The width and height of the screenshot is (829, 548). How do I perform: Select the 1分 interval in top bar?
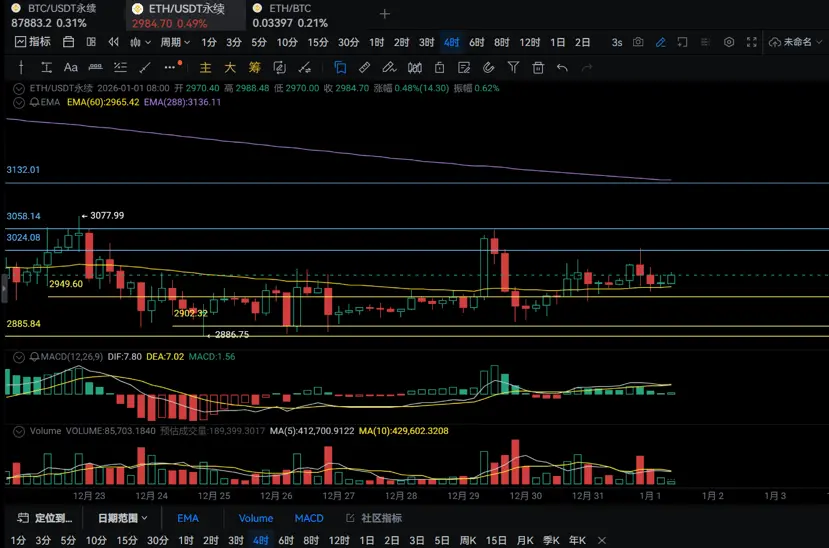point(209,42)
